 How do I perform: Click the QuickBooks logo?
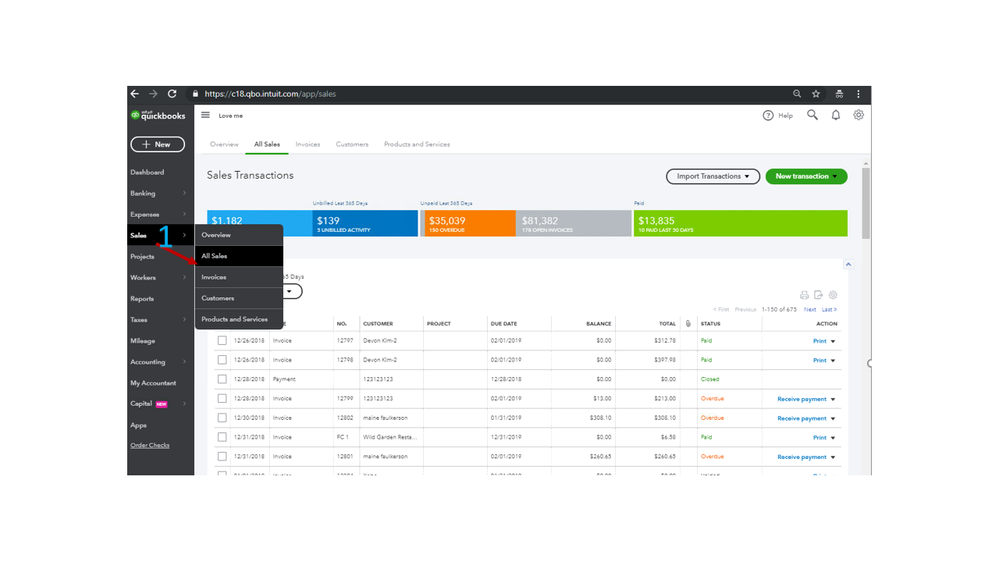pos(158,115)
